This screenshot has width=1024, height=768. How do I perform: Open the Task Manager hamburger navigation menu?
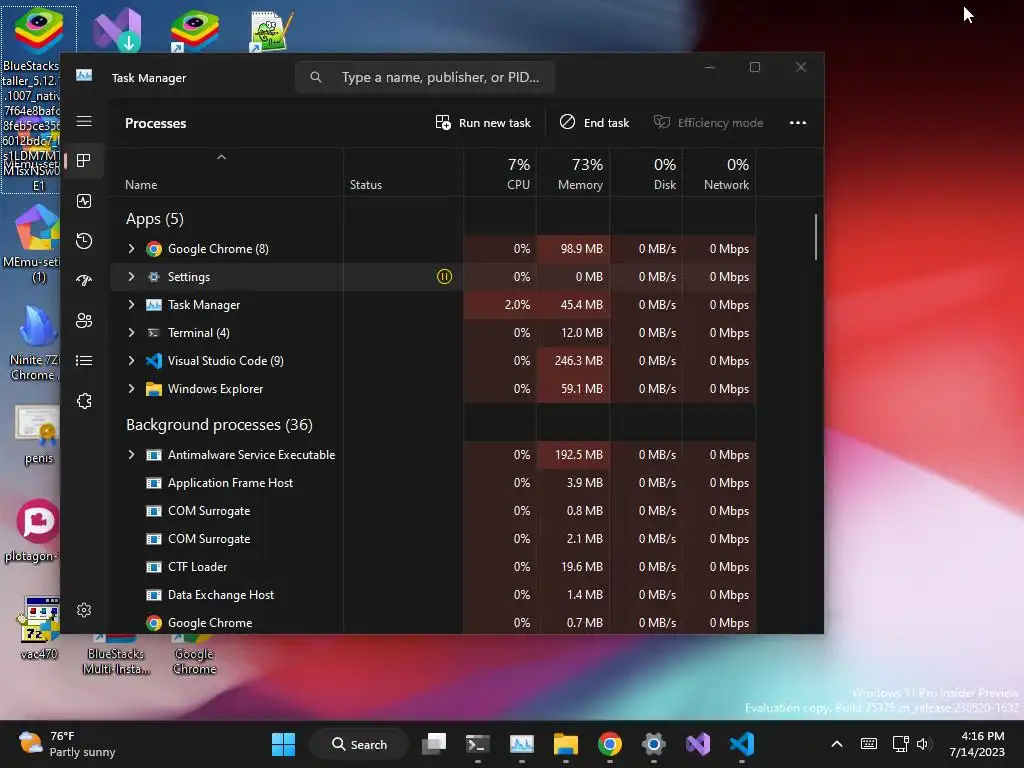point(84,121)
